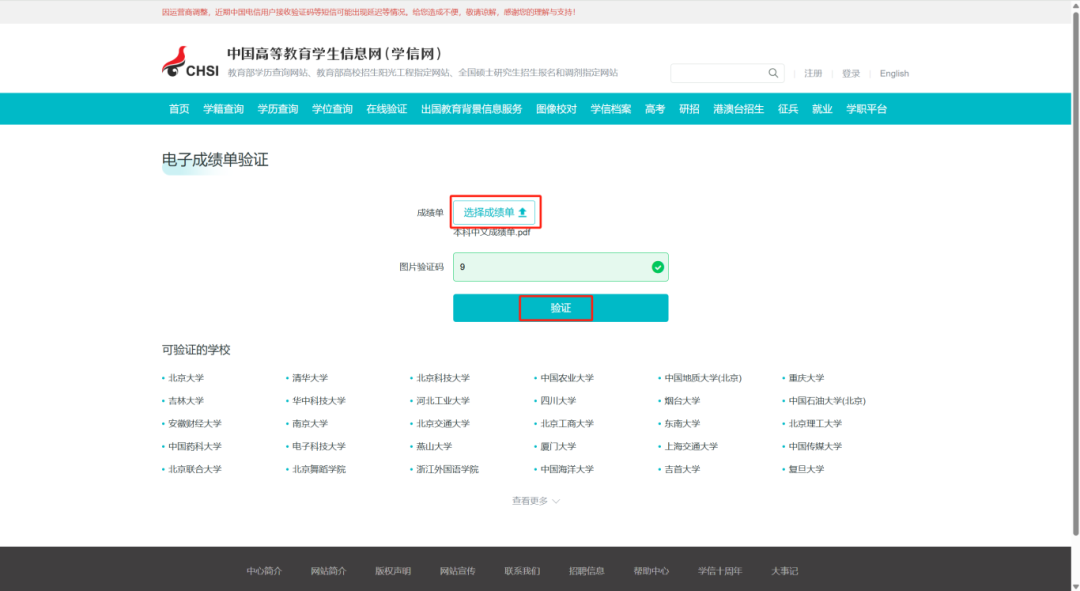
Task: Open 学籍查询 menu item
Action: pyautogui.click(x=223, y=109)
